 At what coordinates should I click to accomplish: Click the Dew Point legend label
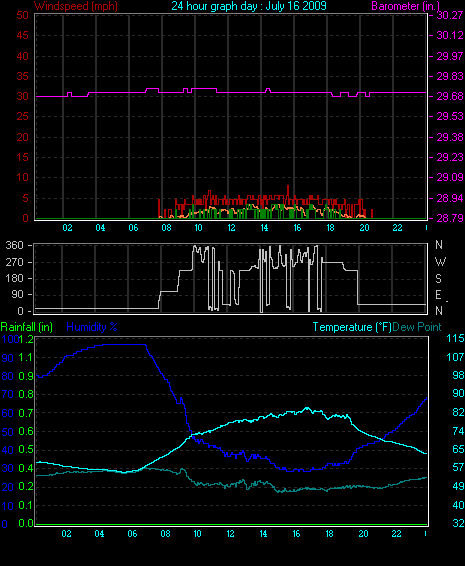pyautogui.click(x=417, y=327)
